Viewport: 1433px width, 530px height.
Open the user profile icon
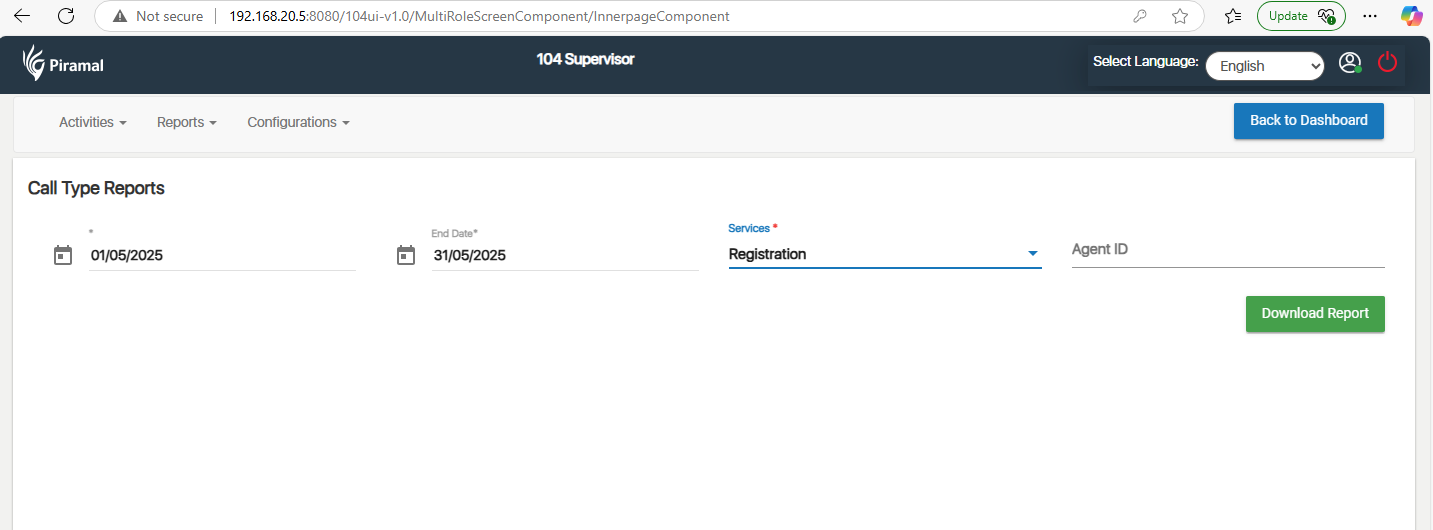tap(1350, 63)
